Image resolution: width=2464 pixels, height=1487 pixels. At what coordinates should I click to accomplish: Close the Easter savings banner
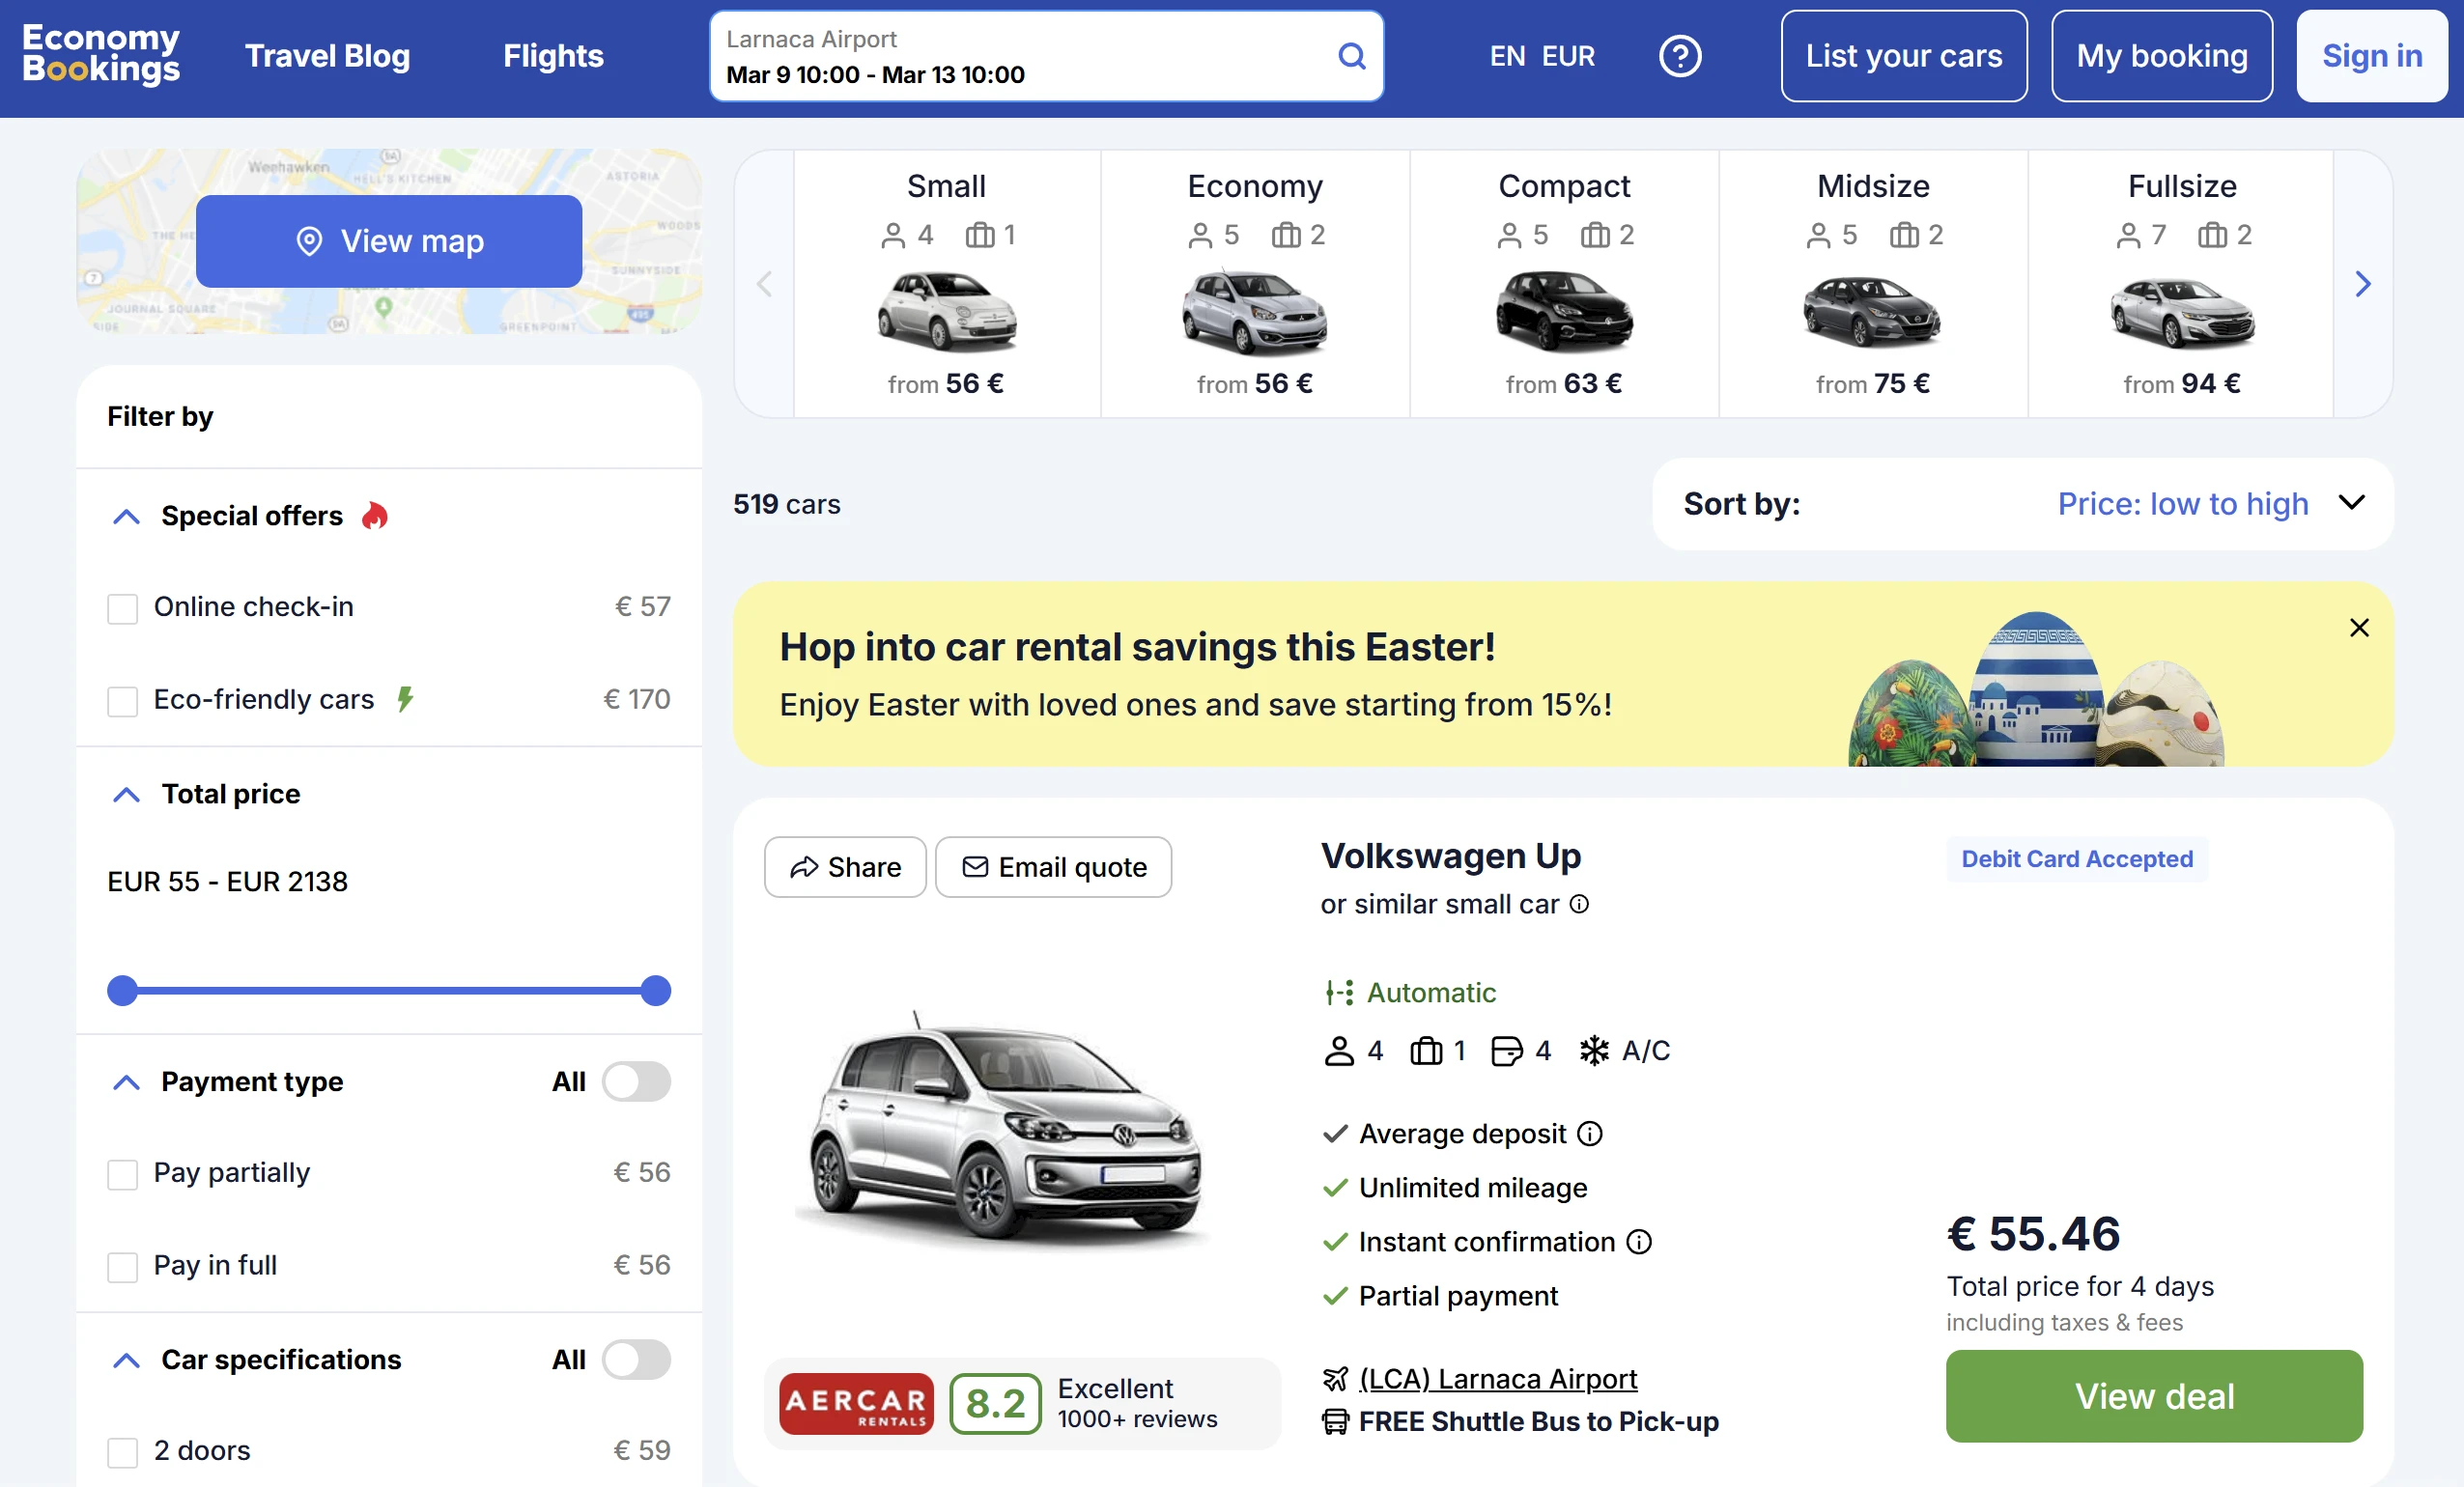click(x=2358, y=628)
